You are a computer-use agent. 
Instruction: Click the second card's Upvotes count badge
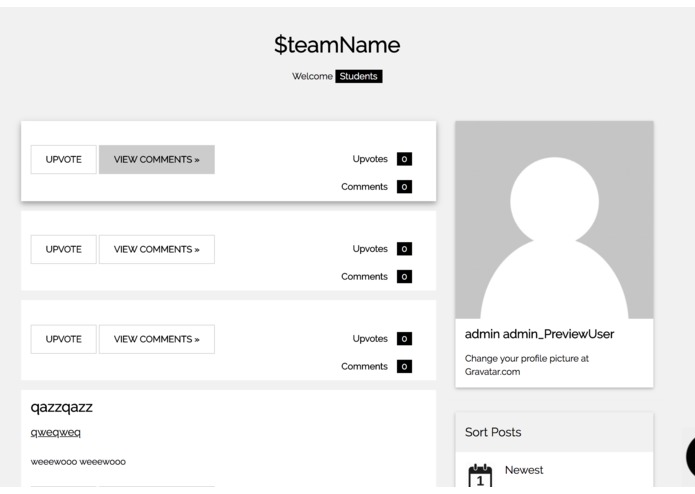tap(404, 249)
